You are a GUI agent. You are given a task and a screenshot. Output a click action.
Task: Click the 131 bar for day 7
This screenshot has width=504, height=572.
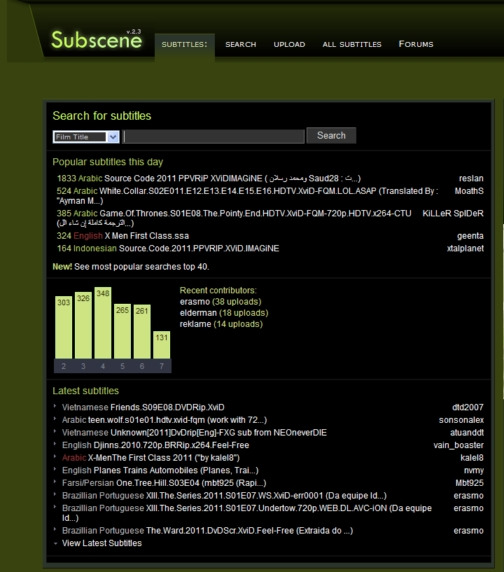pos(162,345)
